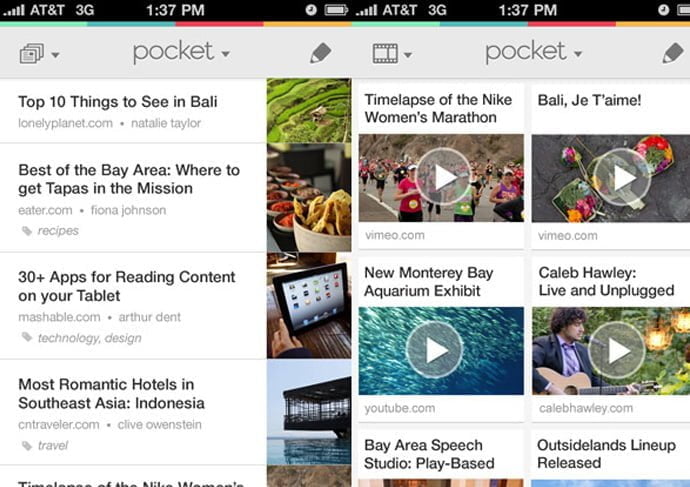Tap the iPad tablet thumbnail image
Viewport: 690px width, 487px height.
coord(309,305)
